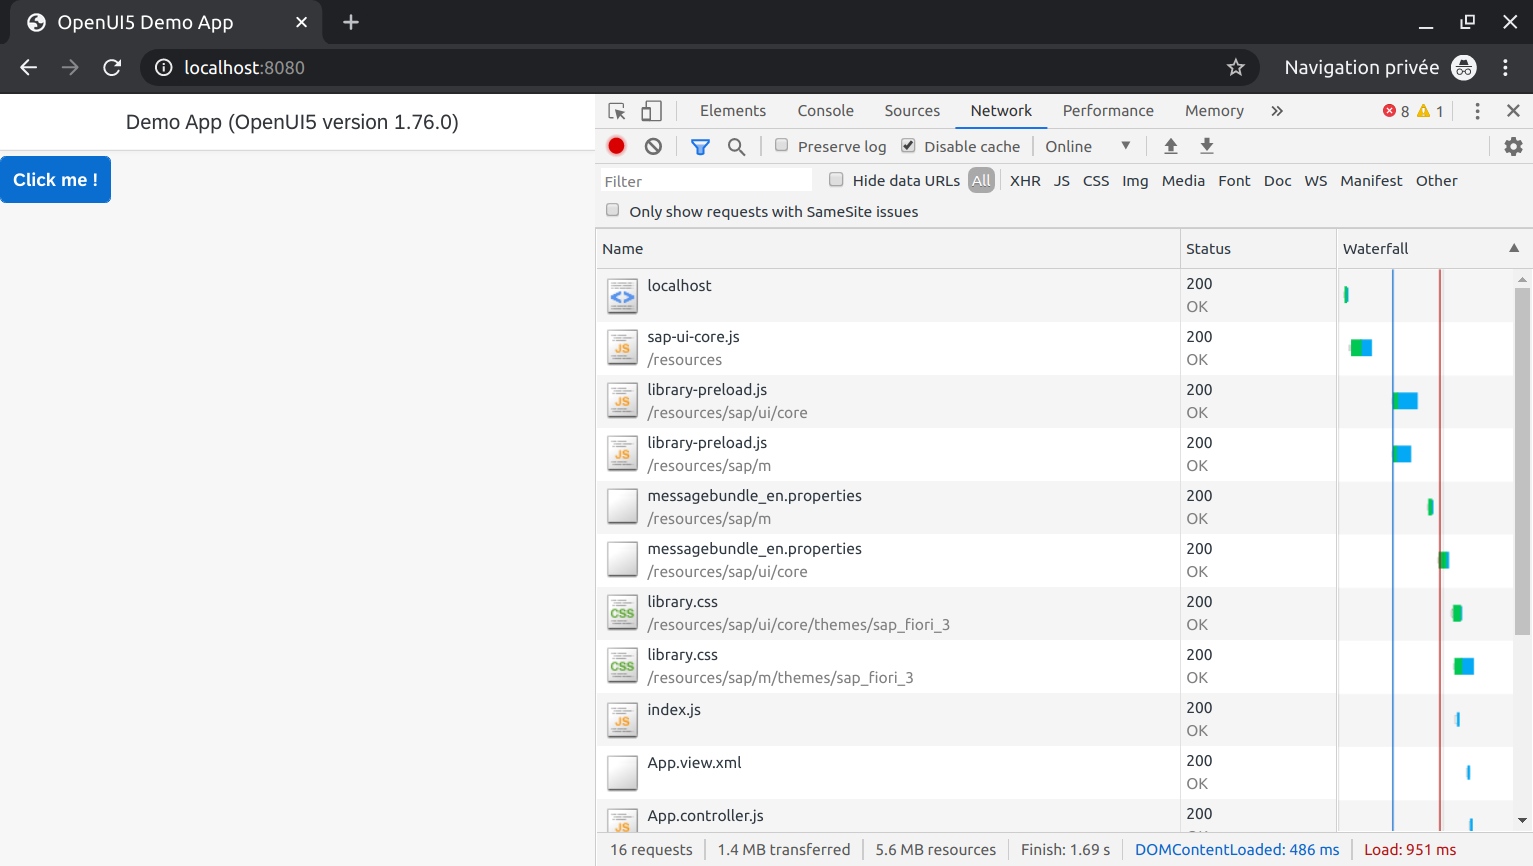Screen dimensions: 1533x866
Task: Filter requests by CSS type
Action: [x=1096, y=181]
